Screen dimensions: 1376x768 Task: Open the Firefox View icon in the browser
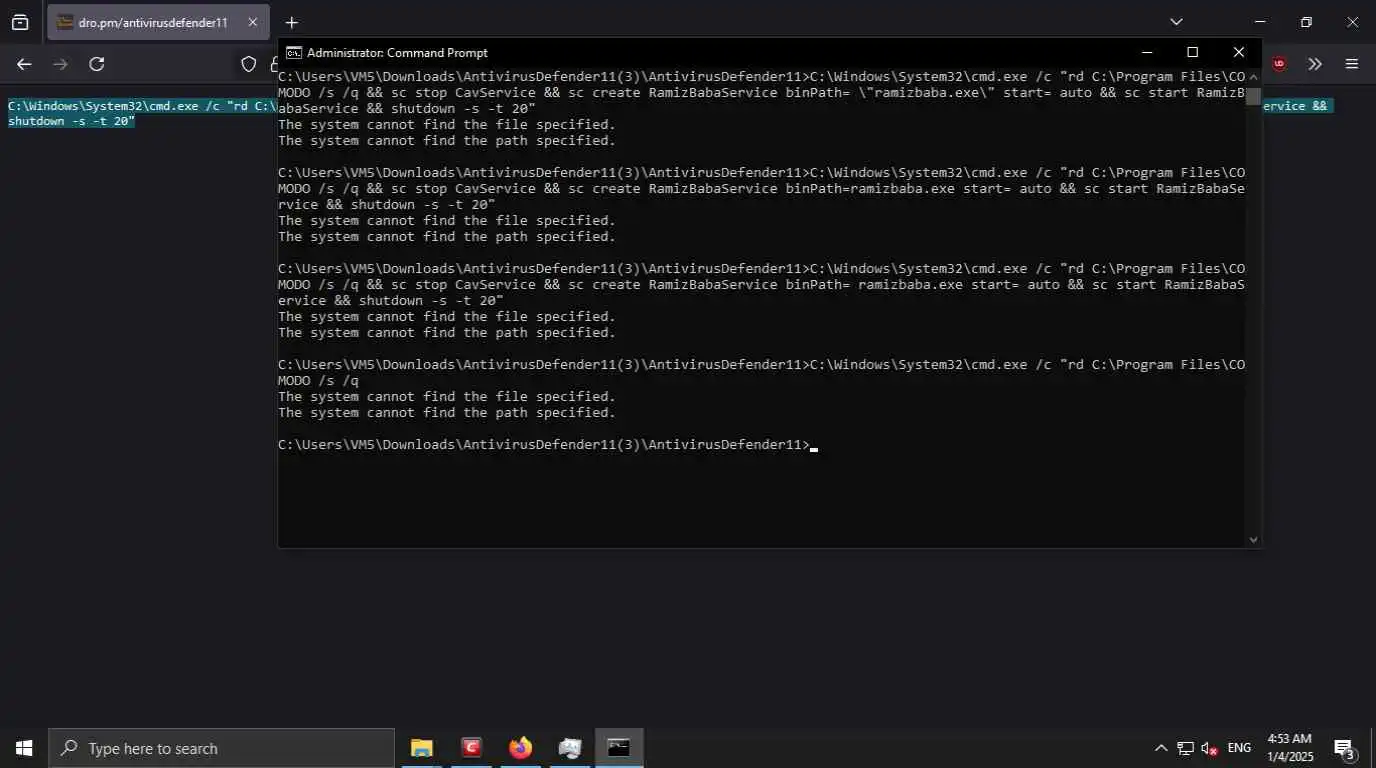point(20,22)
